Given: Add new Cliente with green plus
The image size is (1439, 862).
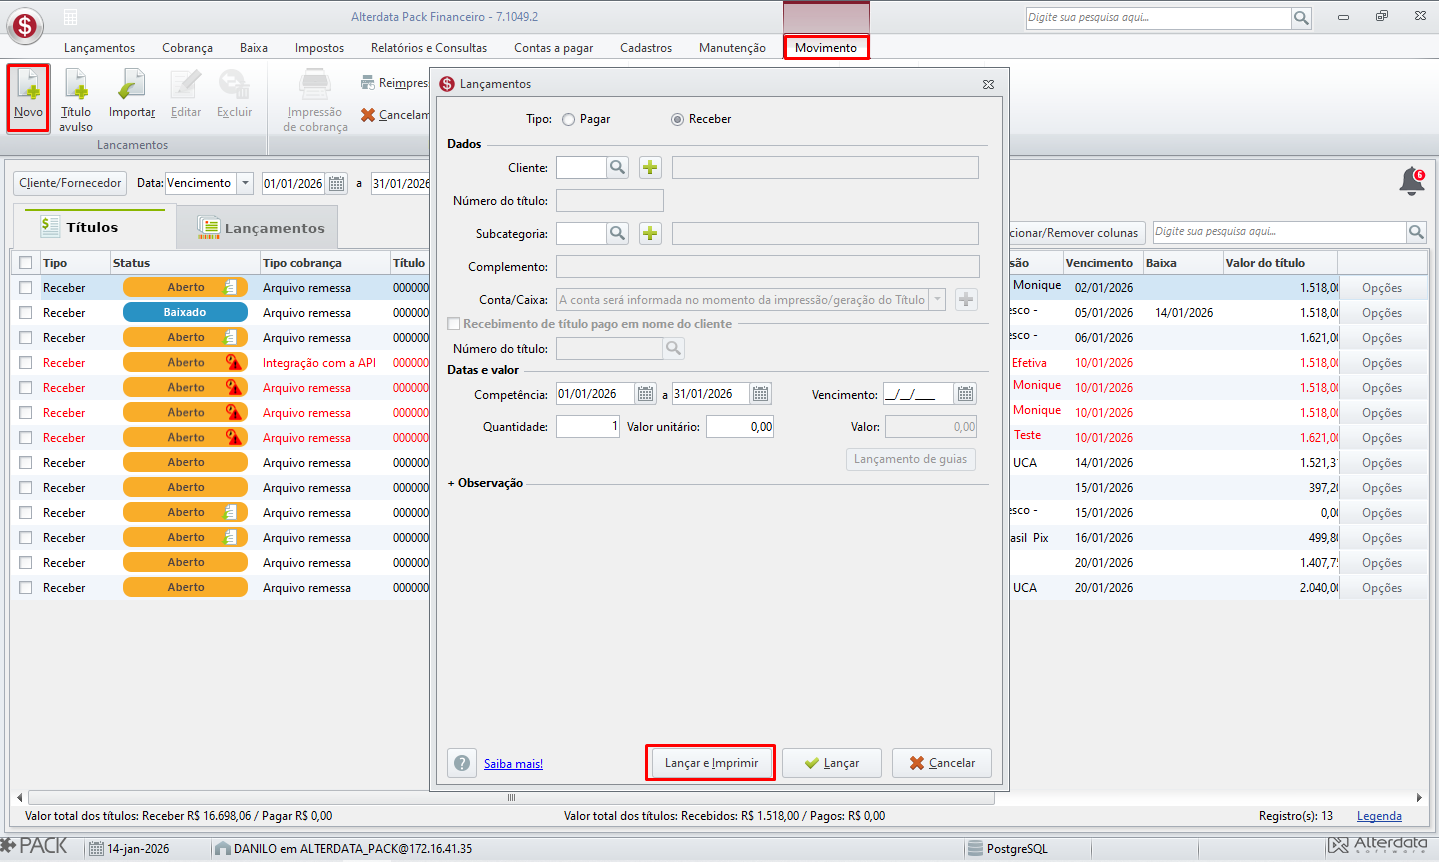Looking at the screenshot, I should 650,167.
